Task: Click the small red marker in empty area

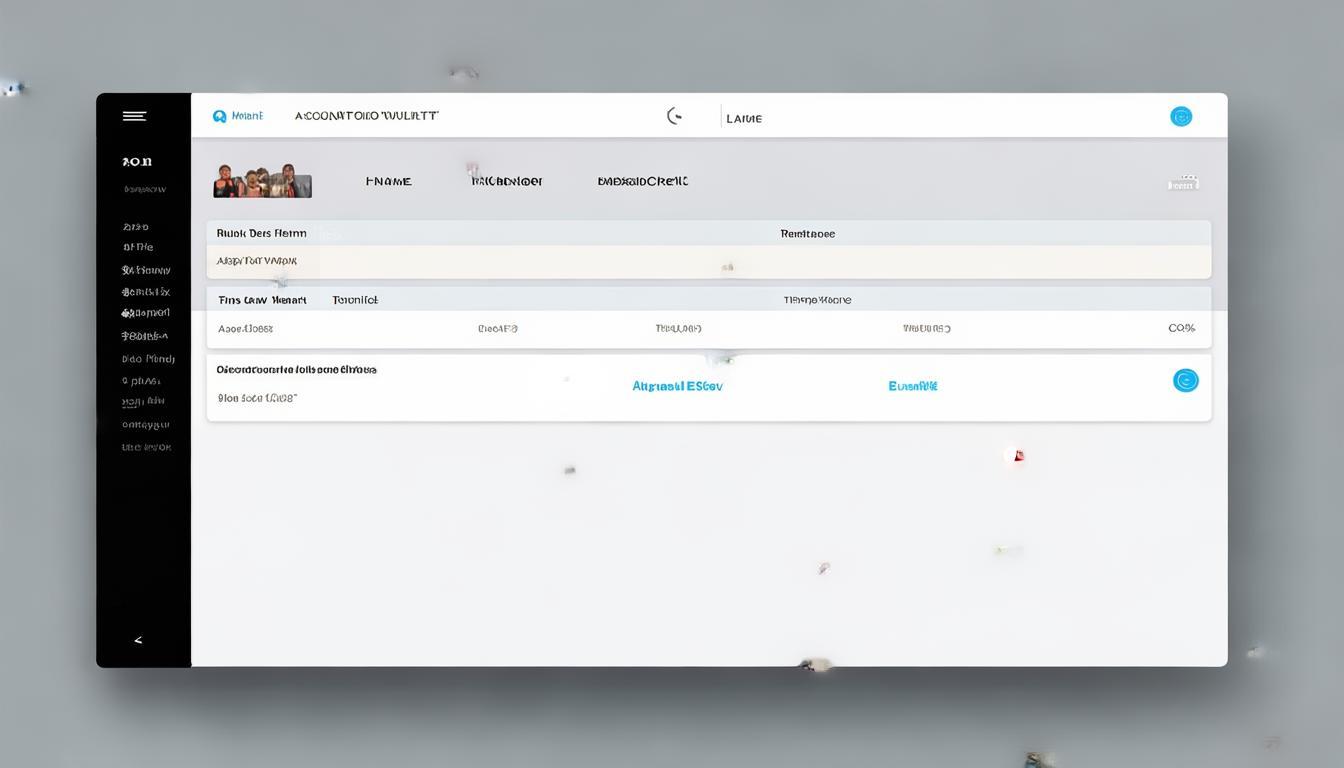Action: pyautogui.click(x=1017, y=456)
